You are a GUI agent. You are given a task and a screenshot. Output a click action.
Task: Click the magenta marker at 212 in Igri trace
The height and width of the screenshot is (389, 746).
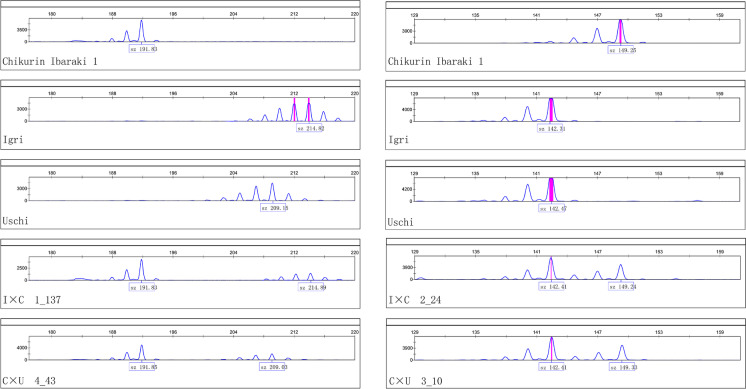pos(294,109)
